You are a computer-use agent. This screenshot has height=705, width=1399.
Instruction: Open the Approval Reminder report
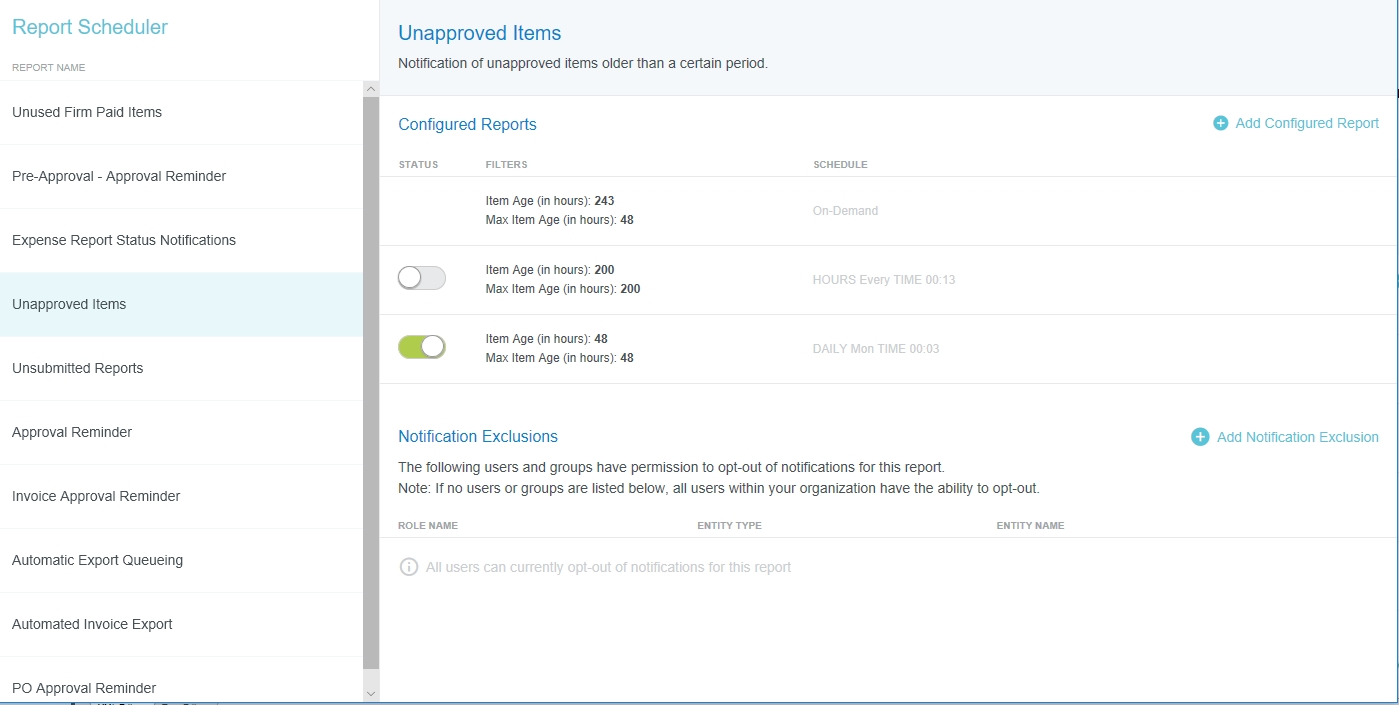(x=72, y=432)
